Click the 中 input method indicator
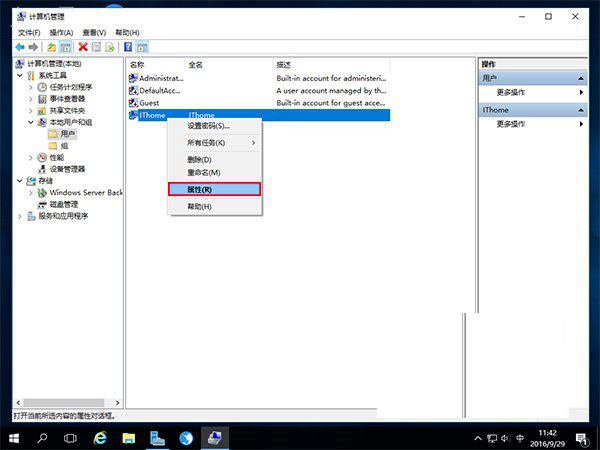Viewport: 600px width, 450px height. [520, 439]
